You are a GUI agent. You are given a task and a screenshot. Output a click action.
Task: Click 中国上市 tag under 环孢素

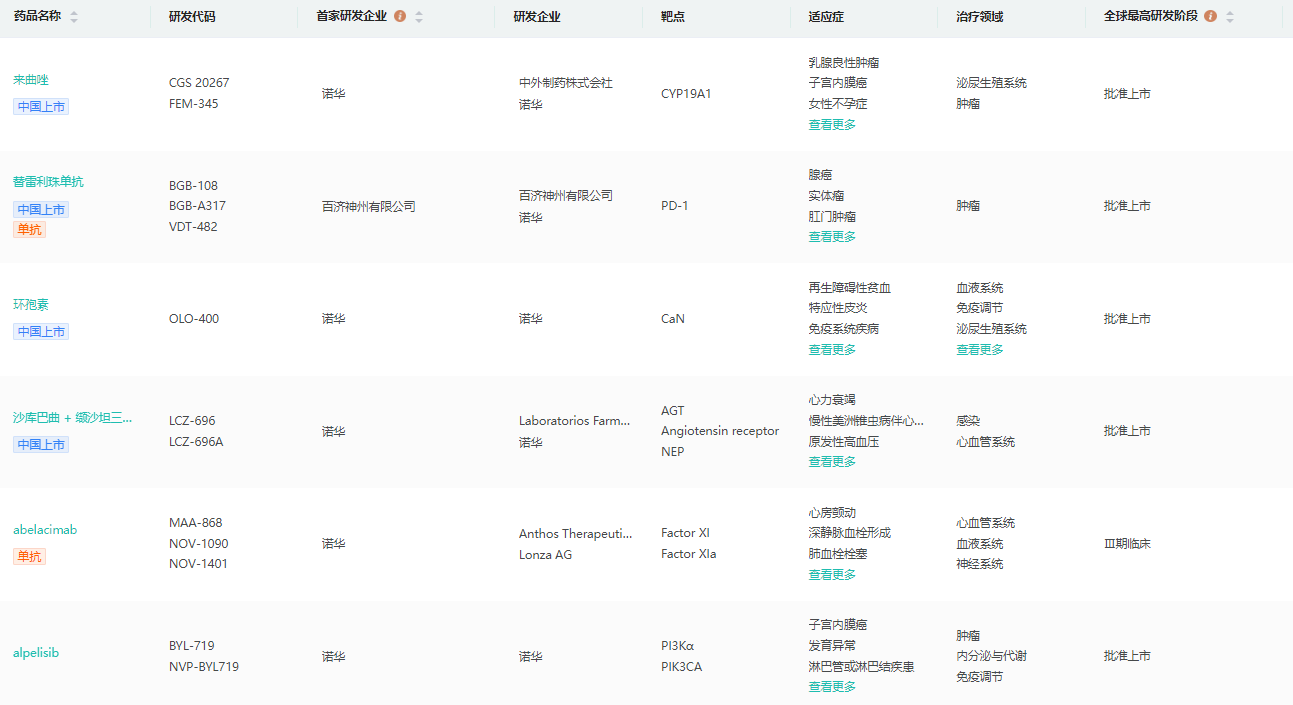point(41,332)
